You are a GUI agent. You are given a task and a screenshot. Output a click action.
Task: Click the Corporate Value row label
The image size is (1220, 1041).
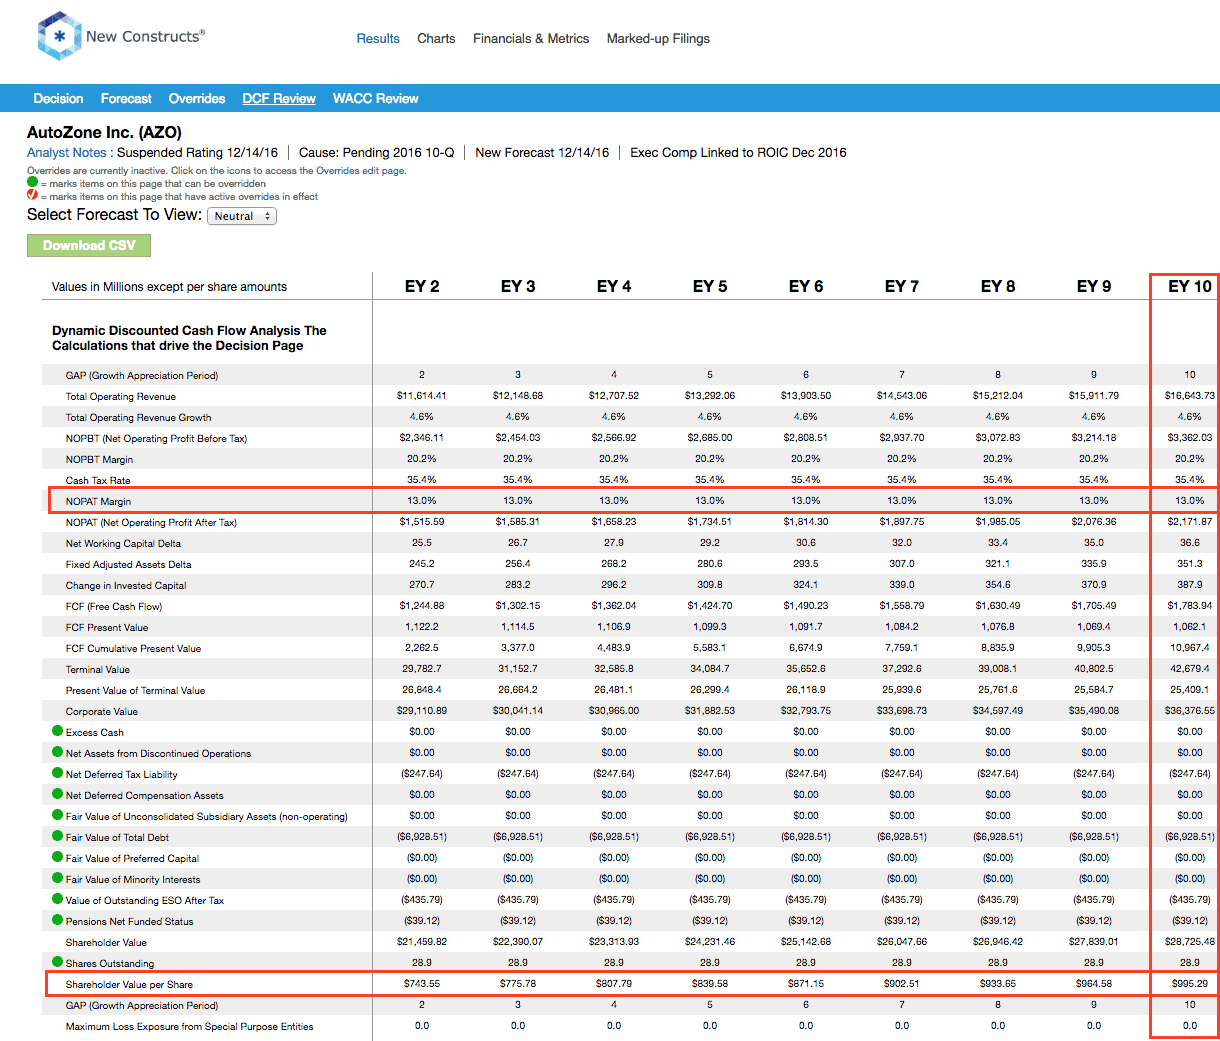pos(102,712)
